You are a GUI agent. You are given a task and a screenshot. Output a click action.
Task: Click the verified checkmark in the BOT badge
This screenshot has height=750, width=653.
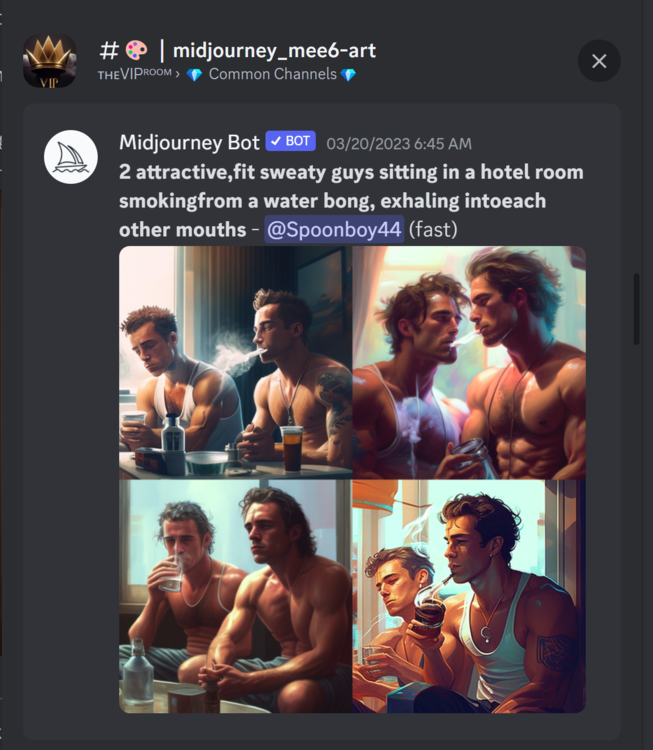[274, 142]
